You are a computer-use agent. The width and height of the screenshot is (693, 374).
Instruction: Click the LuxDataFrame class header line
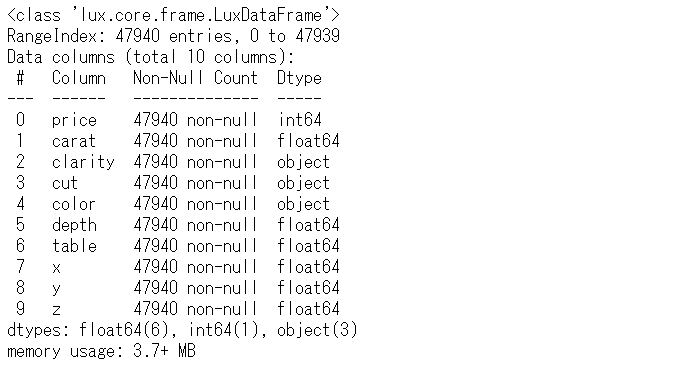click(x=173, y=15)
